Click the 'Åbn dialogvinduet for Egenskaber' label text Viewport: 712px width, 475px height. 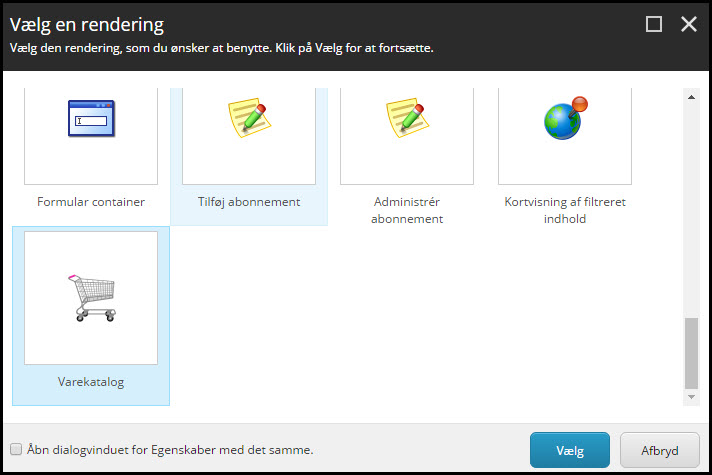pos(170,450)
